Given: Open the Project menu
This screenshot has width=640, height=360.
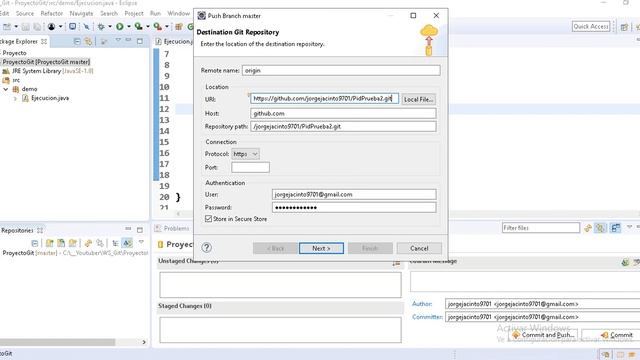Looking at the screenshot, I should pos(134,13).
